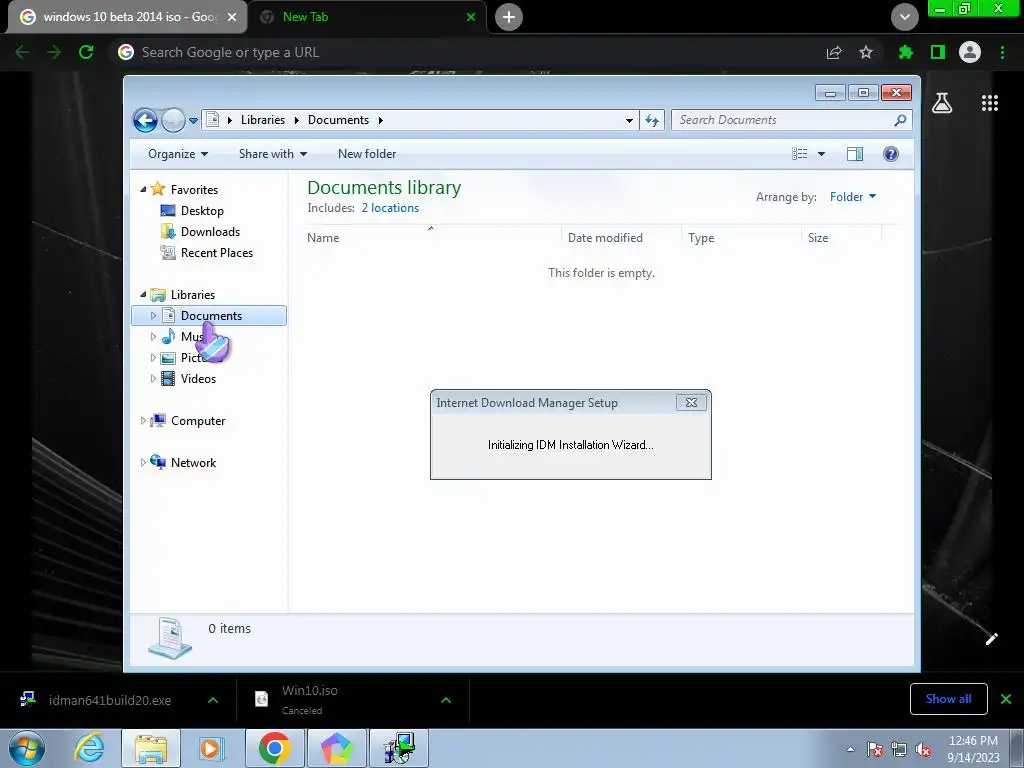This screenshot has width=1024, height=768.
Task: Close the New Tab browser tab
Action: [471, 17]
